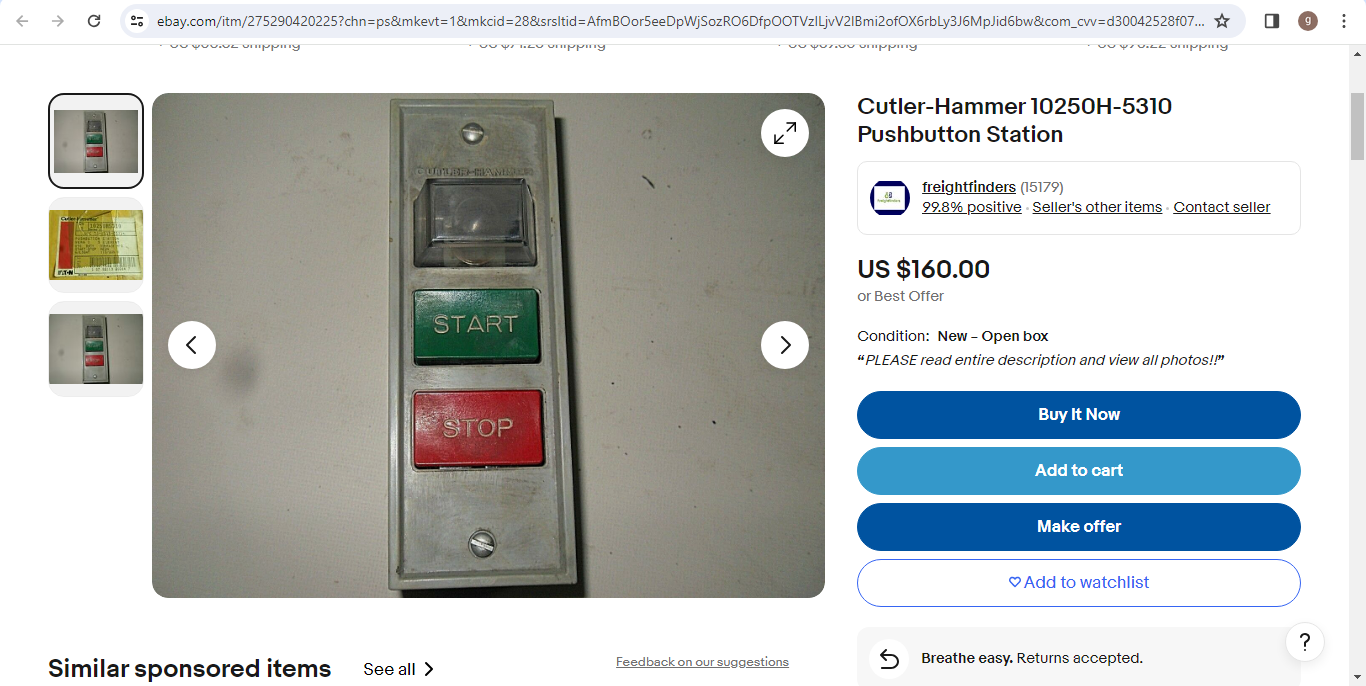
Task: Expand See all similar sponsored items
Action: pyautogui.click(x=398, y=669)
